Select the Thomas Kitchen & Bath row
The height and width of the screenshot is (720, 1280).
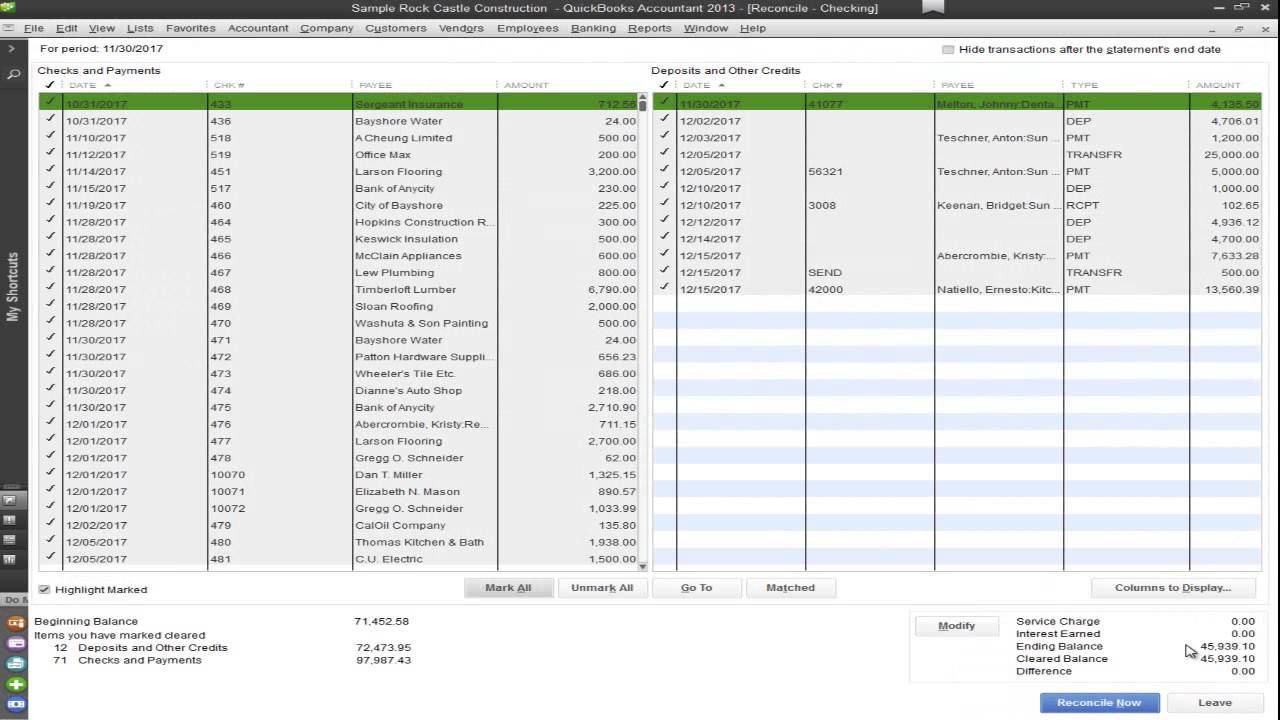[x=338, y=542]
